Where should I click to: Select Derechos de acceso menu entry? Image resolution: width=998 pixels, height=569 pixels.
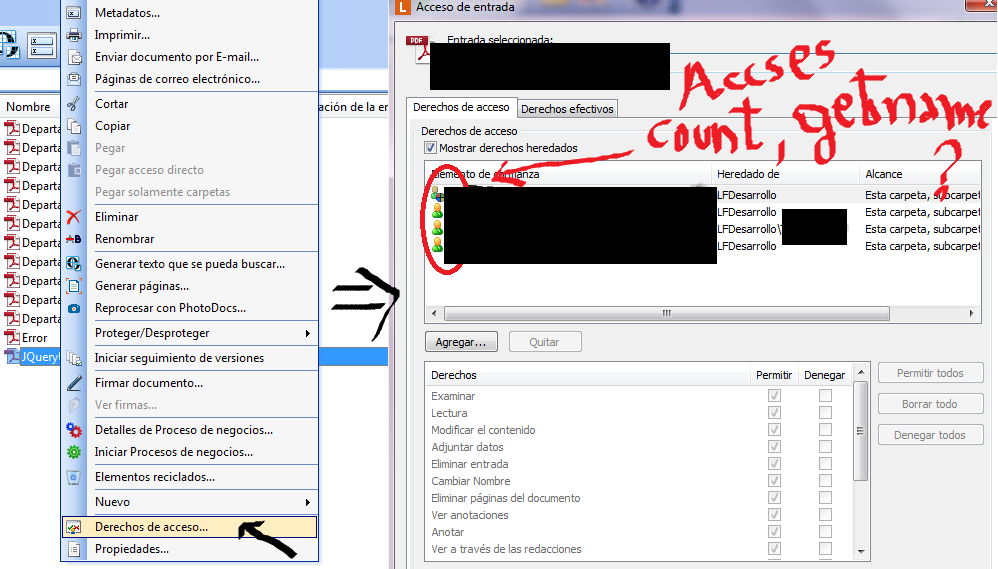[x=190, y=527]
